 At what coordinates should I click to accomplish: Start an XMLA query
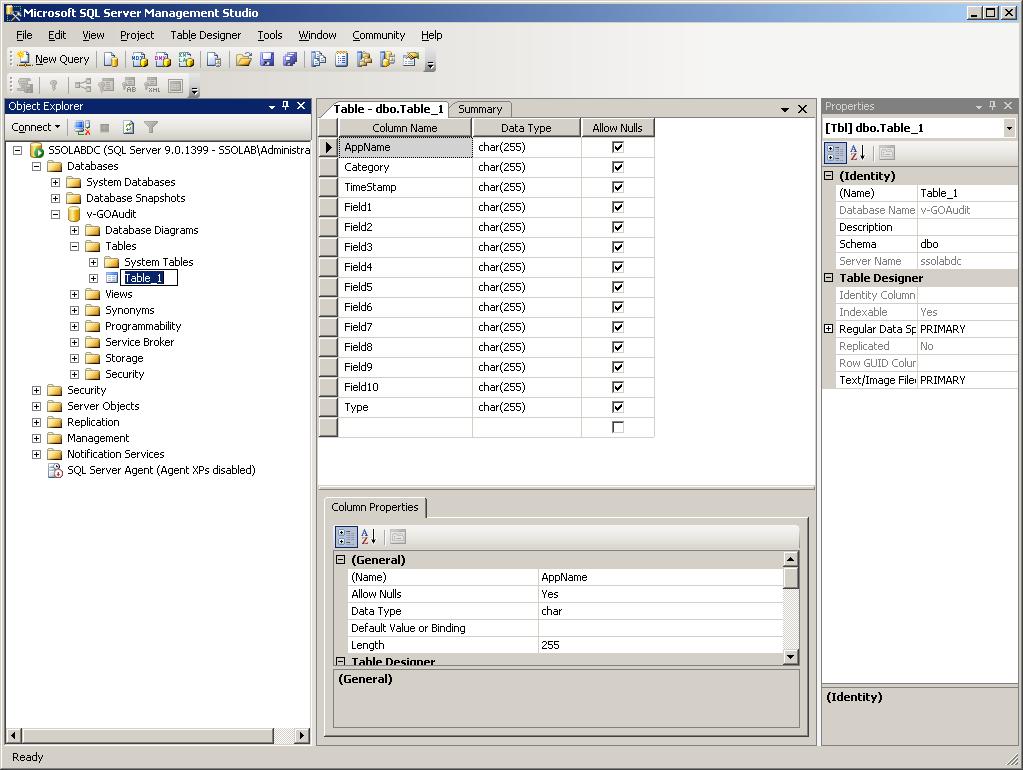(x=187, y=59)
